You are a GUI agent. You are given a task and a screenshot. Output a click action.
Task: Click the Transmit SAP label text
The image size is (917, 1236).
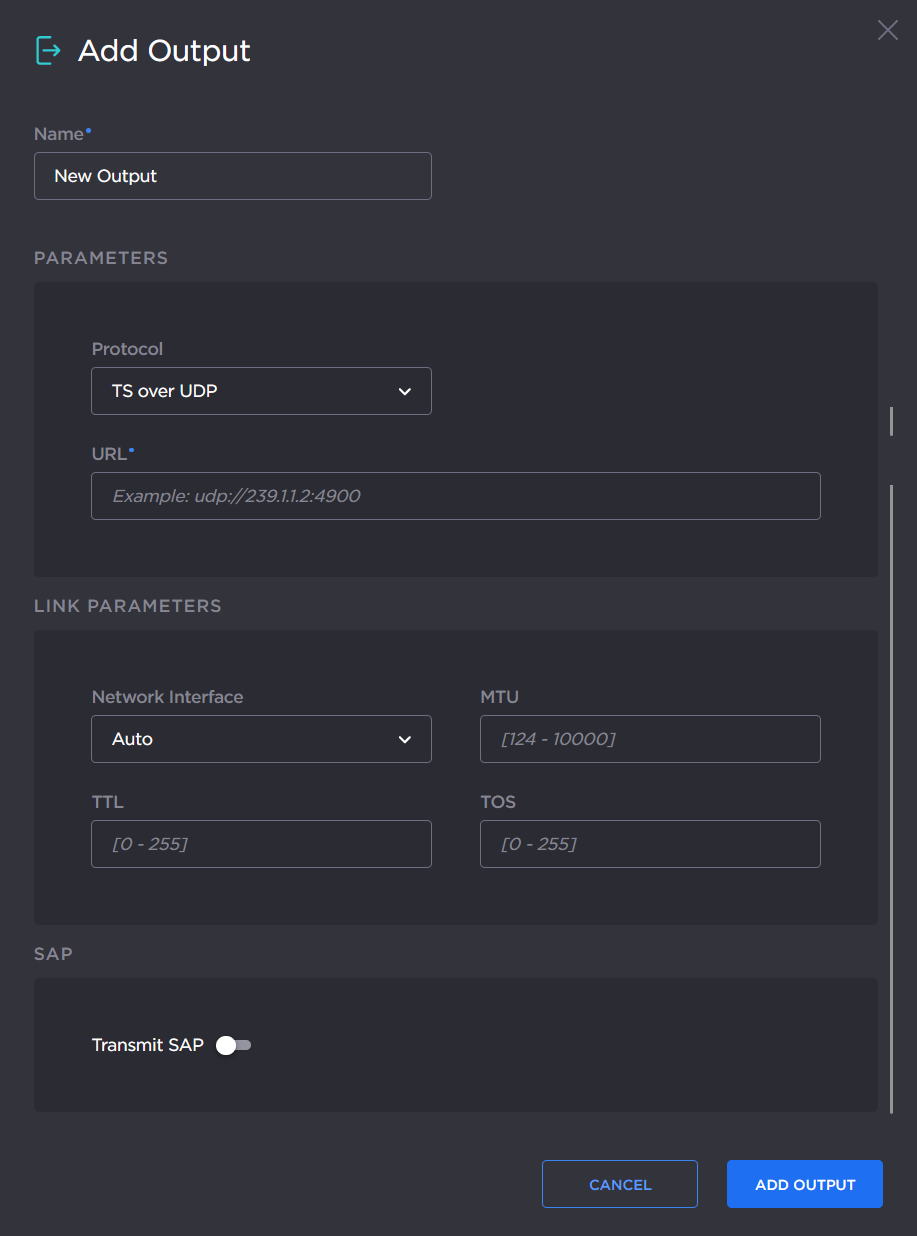click(x=147, y=1044)
